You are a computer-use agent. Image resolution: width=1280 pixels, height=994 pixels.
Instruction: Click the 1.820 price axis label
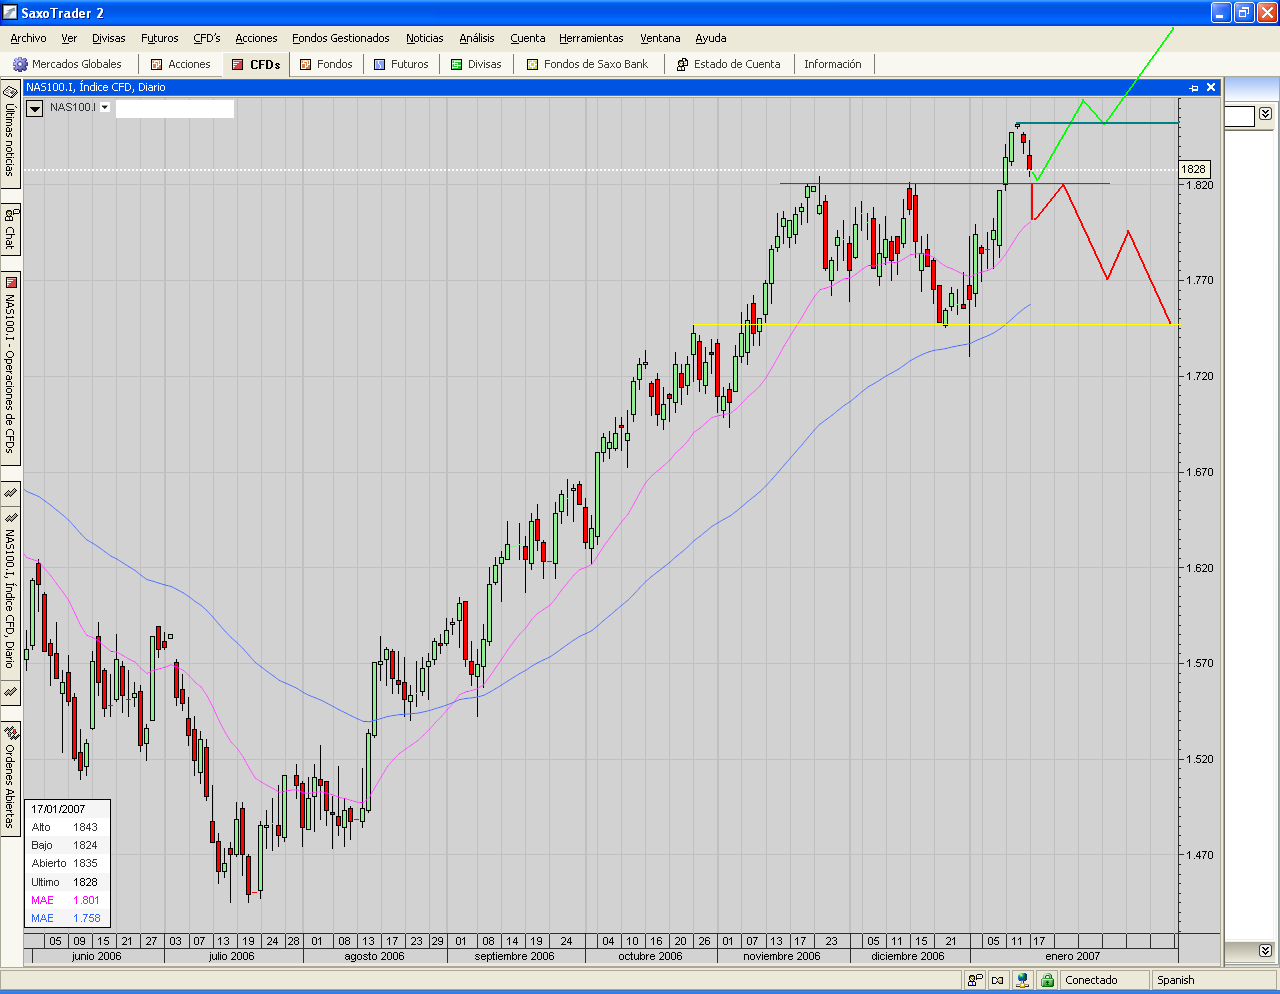tap(1200, 185)
